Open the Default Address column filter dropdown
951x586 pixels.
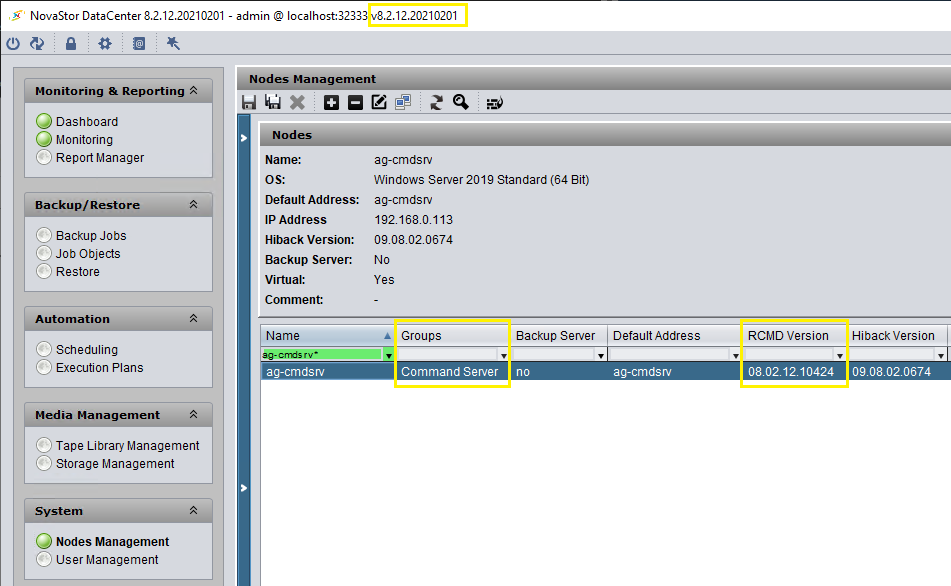point(735,355)
